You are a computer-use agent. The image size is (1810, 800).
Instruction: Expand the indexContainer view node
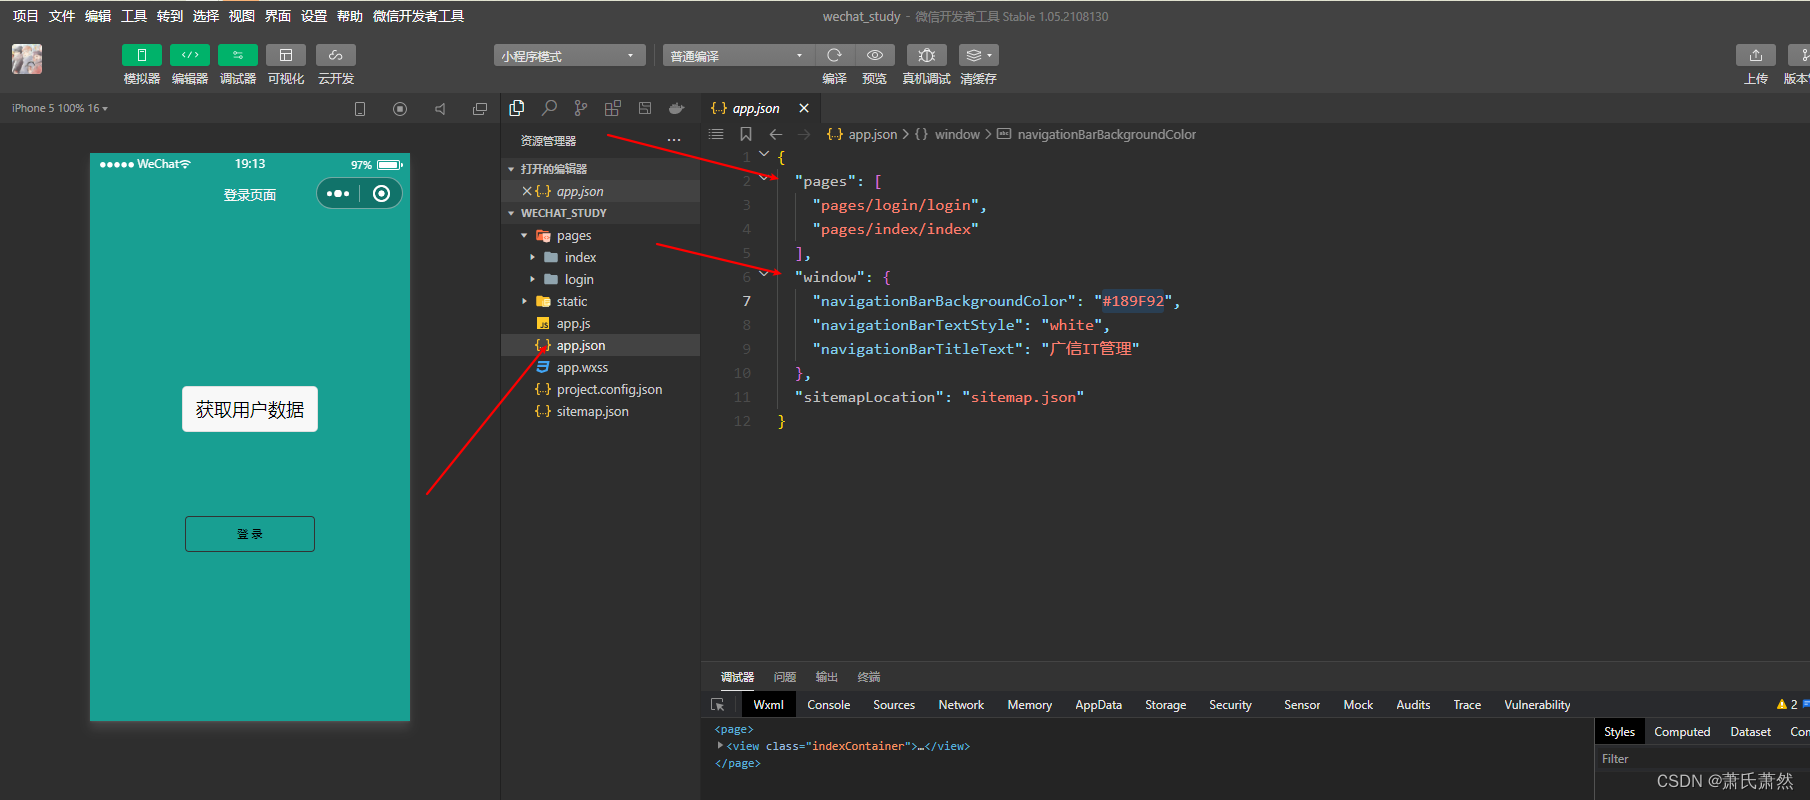click(x=720, y=745)
